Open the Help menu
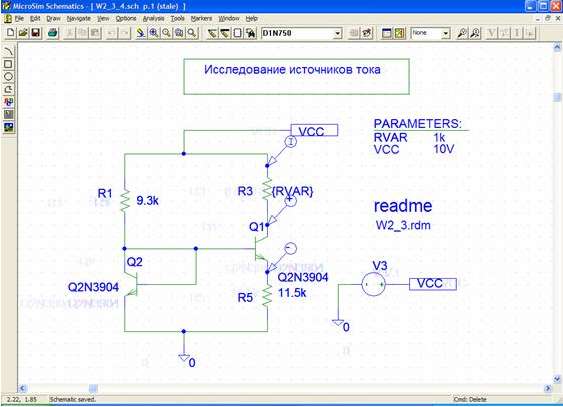The image size is (563, 407). 252,18
